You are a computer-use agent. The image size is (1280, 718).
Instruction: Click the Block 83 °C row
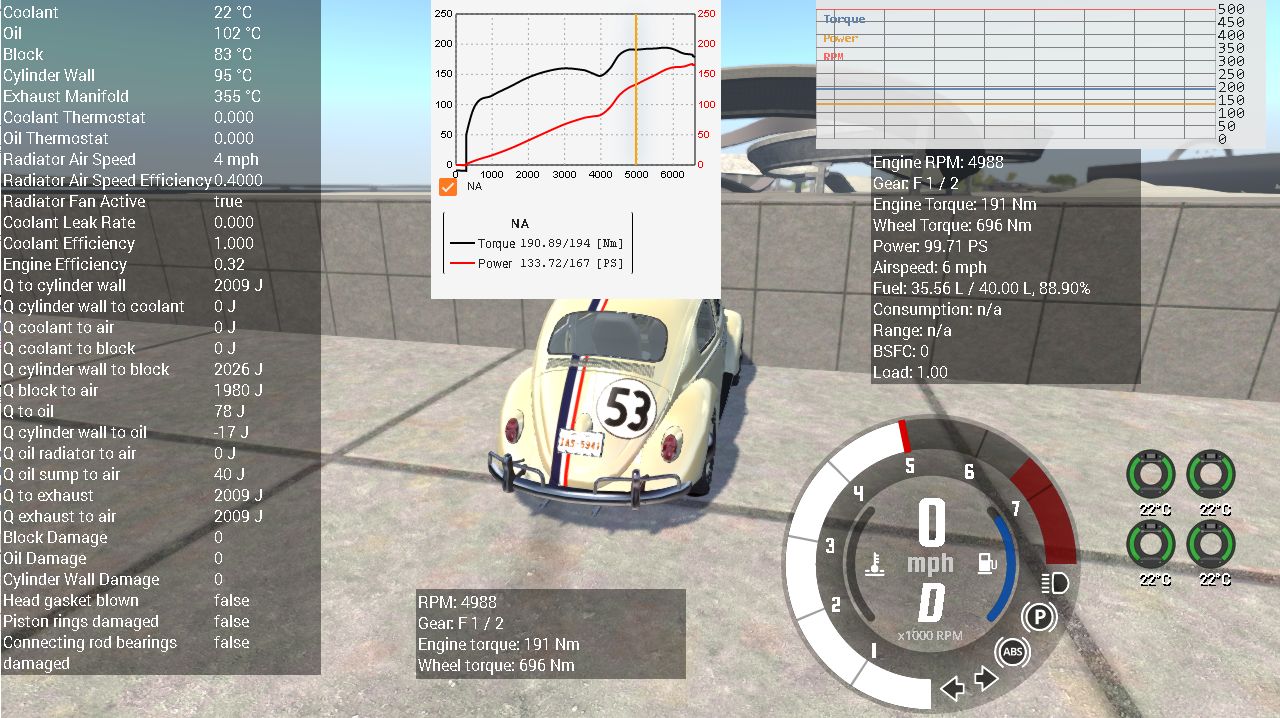(x=160, y=54)
